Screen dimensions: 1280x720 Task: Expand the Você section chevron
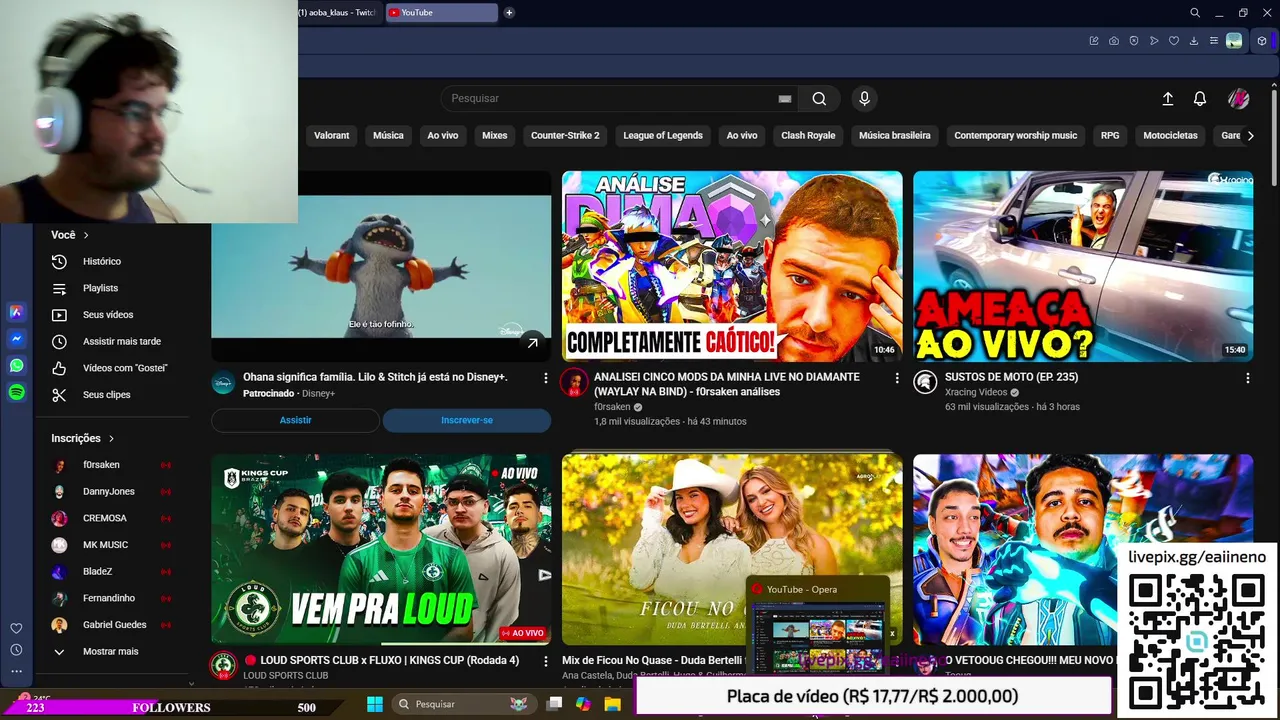(86, 235)
